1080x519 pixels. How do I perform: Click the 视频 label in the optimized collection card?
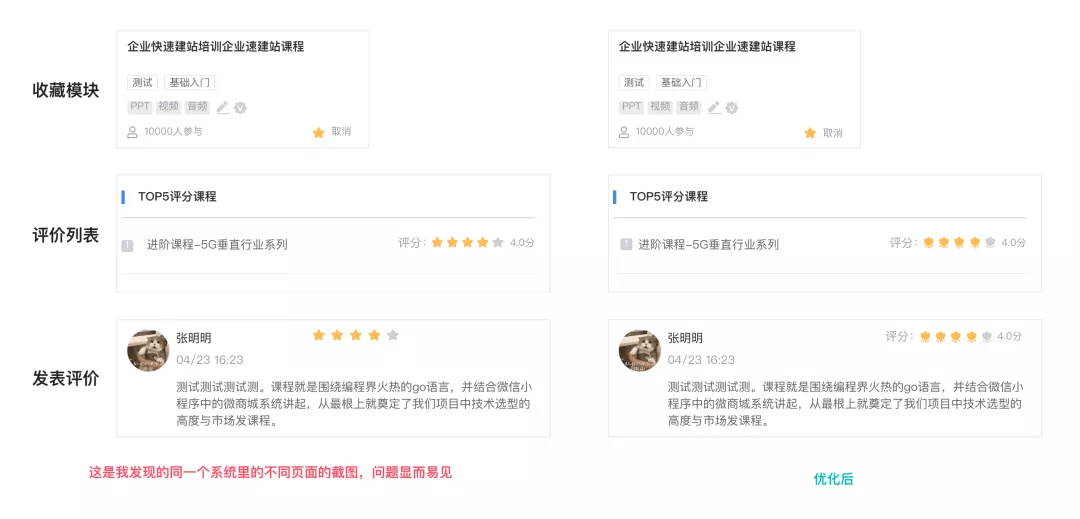pyautogui.click(x=660, y=107)
